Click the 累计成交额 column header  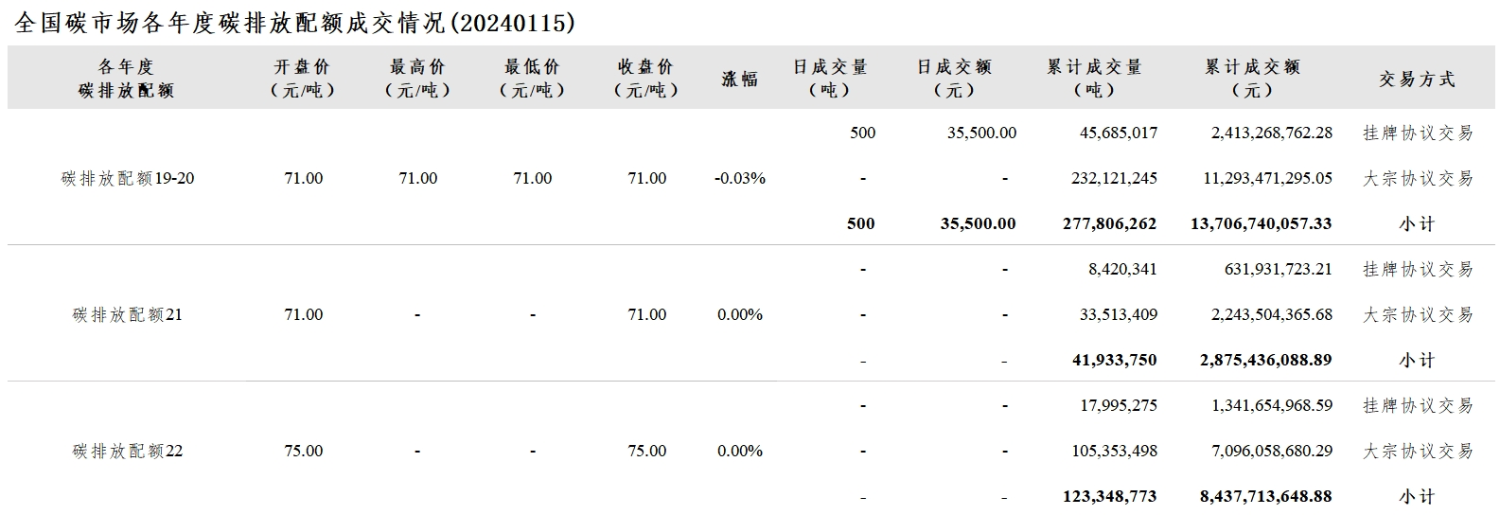[1252, 79]
